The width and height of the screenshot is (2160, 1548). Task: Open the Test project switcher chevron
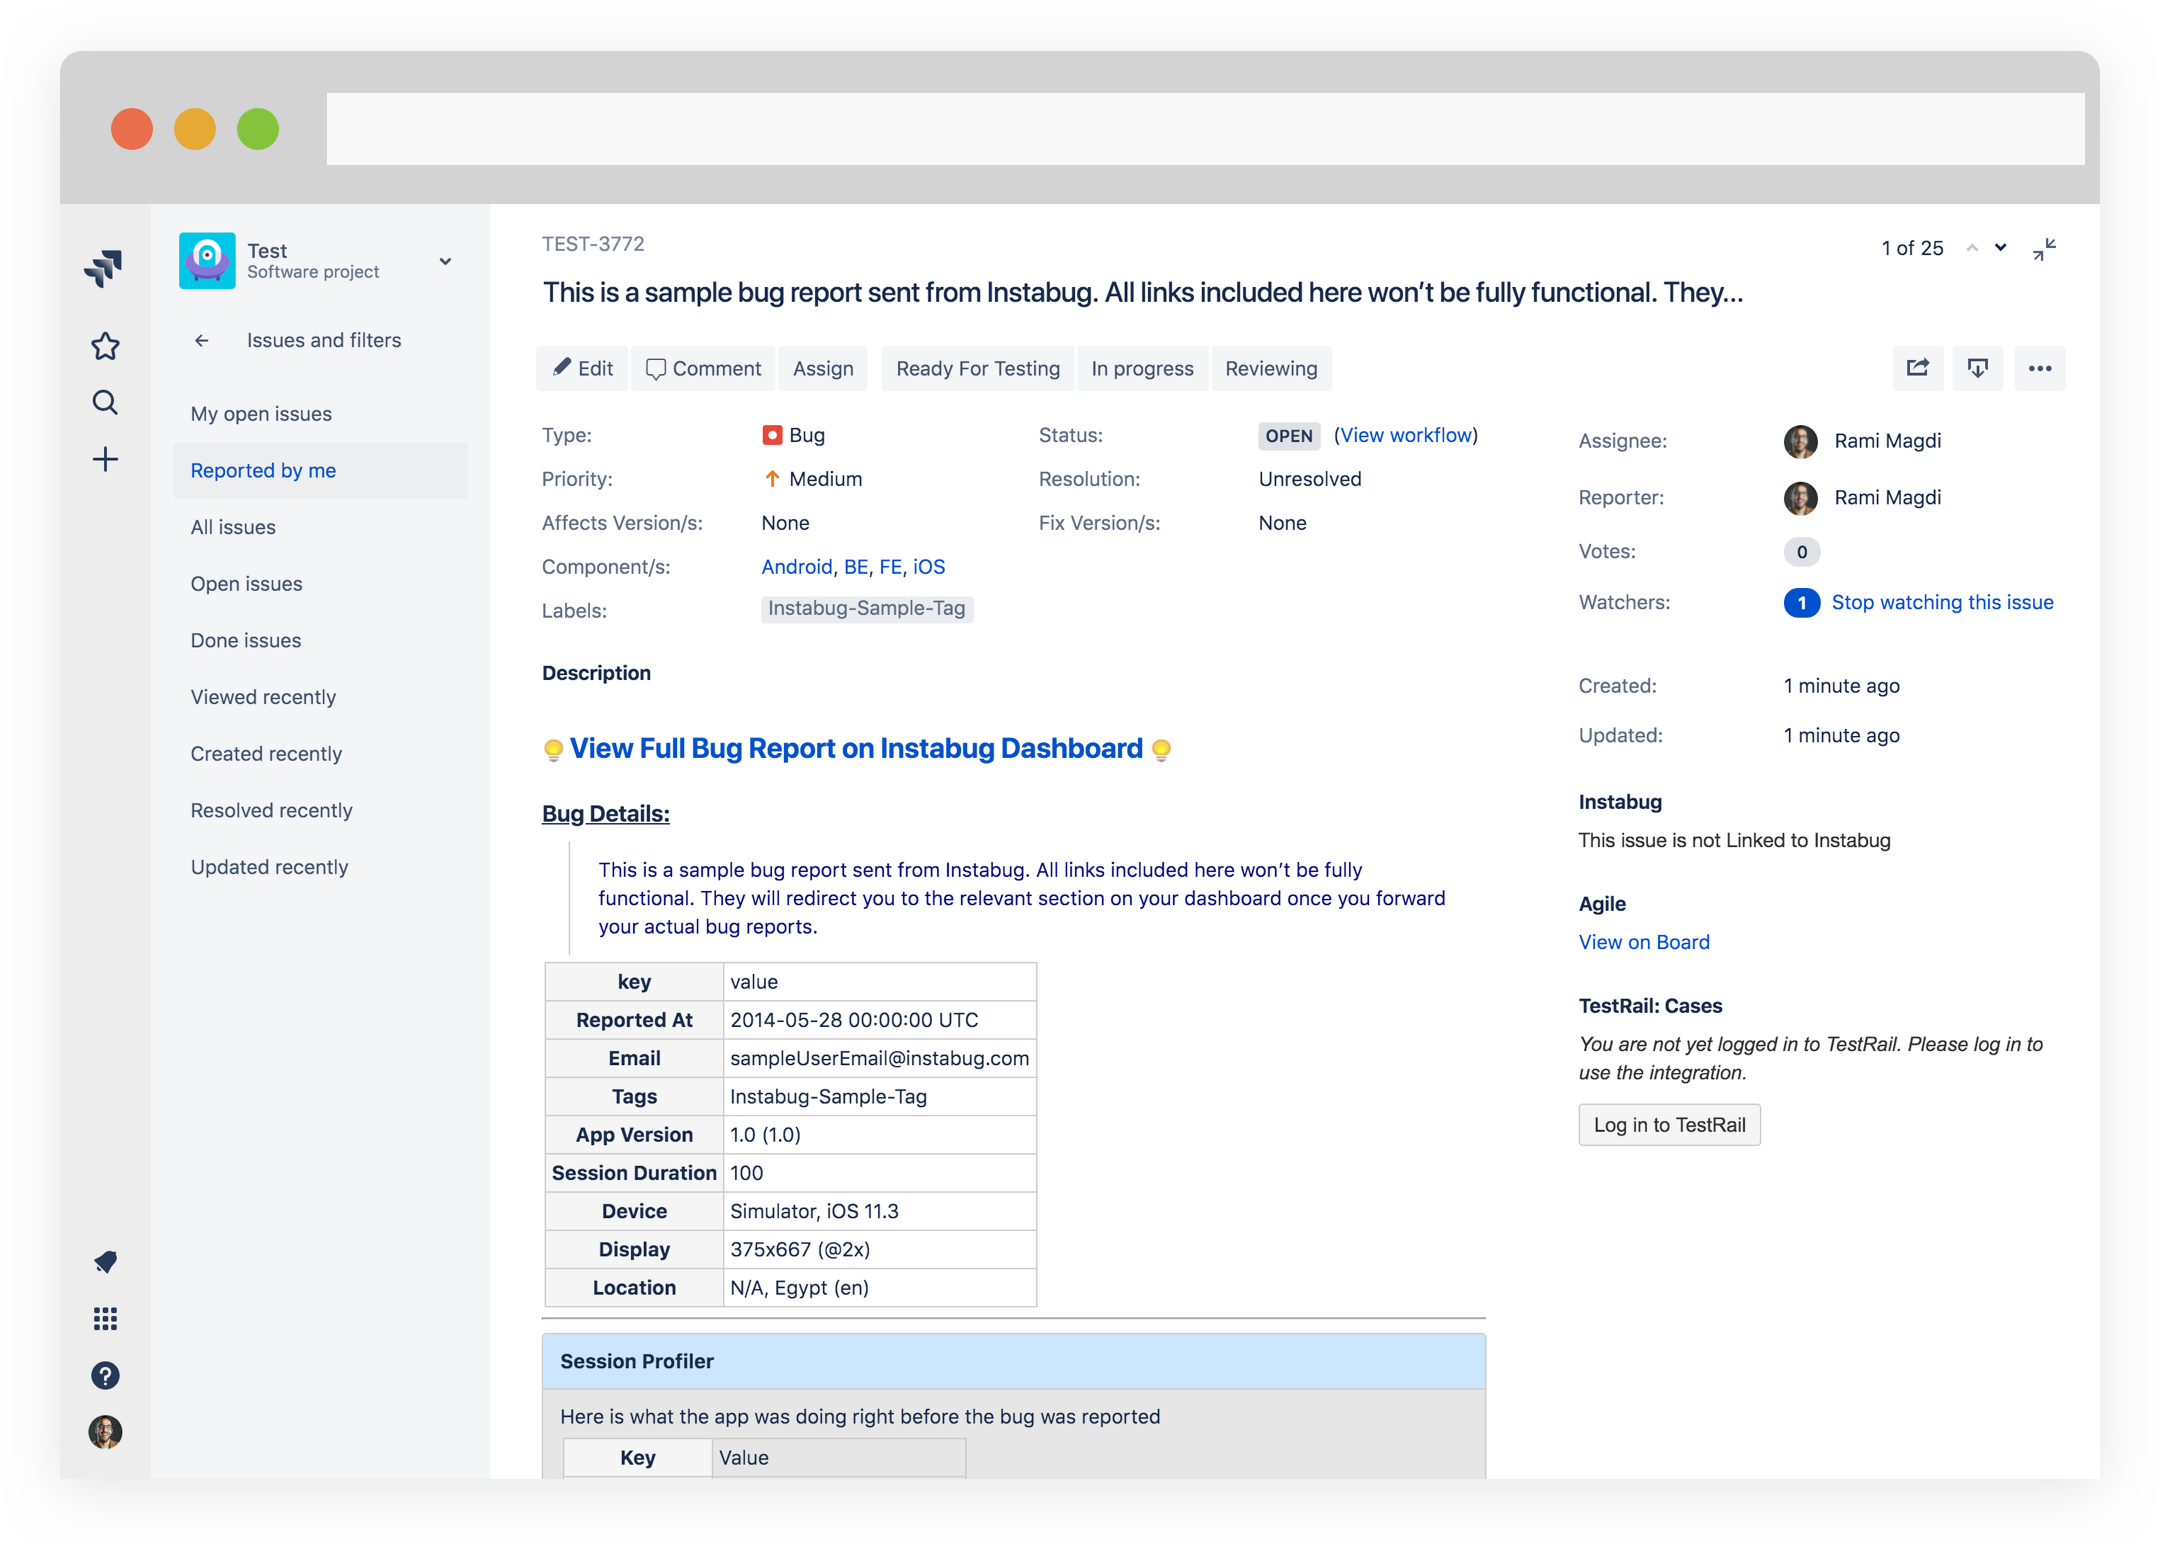click(x=445, y=261)
